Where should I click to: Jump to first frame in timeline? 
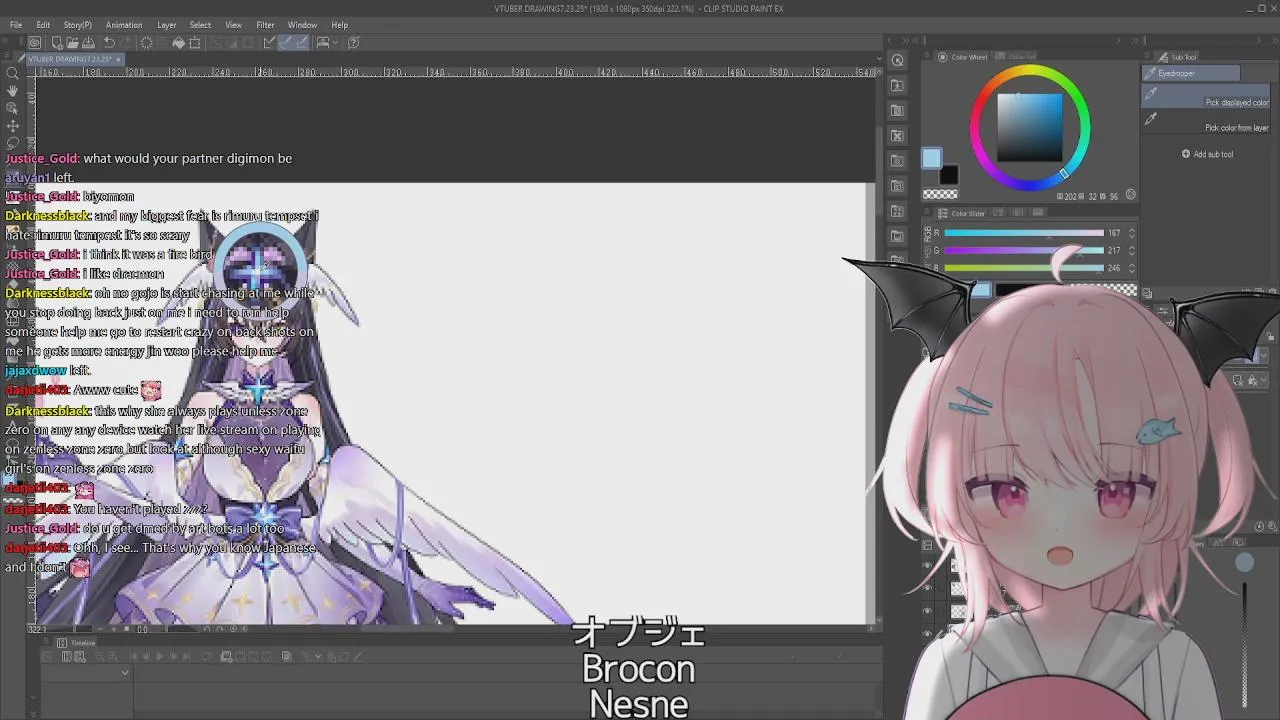134,657
